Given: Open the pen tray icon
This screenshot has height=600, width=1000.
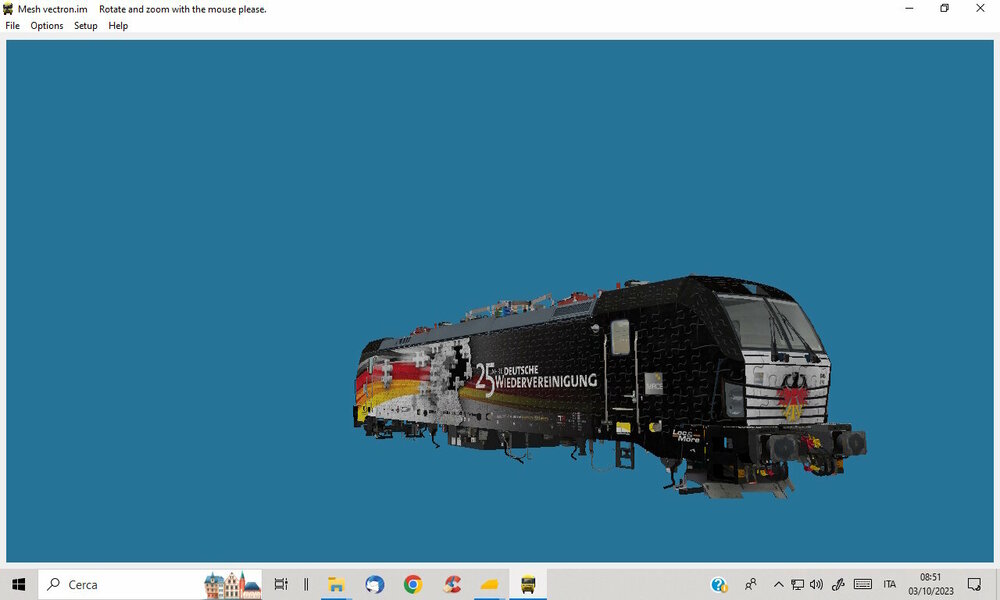Looking at the screenshot, I should click(838, 584).
